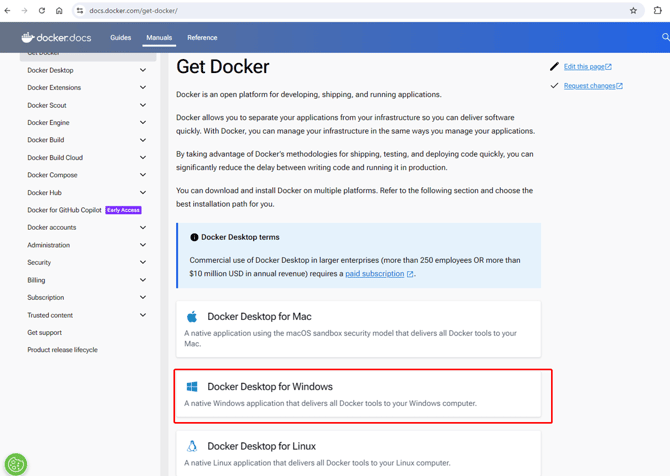Click the browser reload icon
This screenshot has width=670, height=476.
pos(42,11)
